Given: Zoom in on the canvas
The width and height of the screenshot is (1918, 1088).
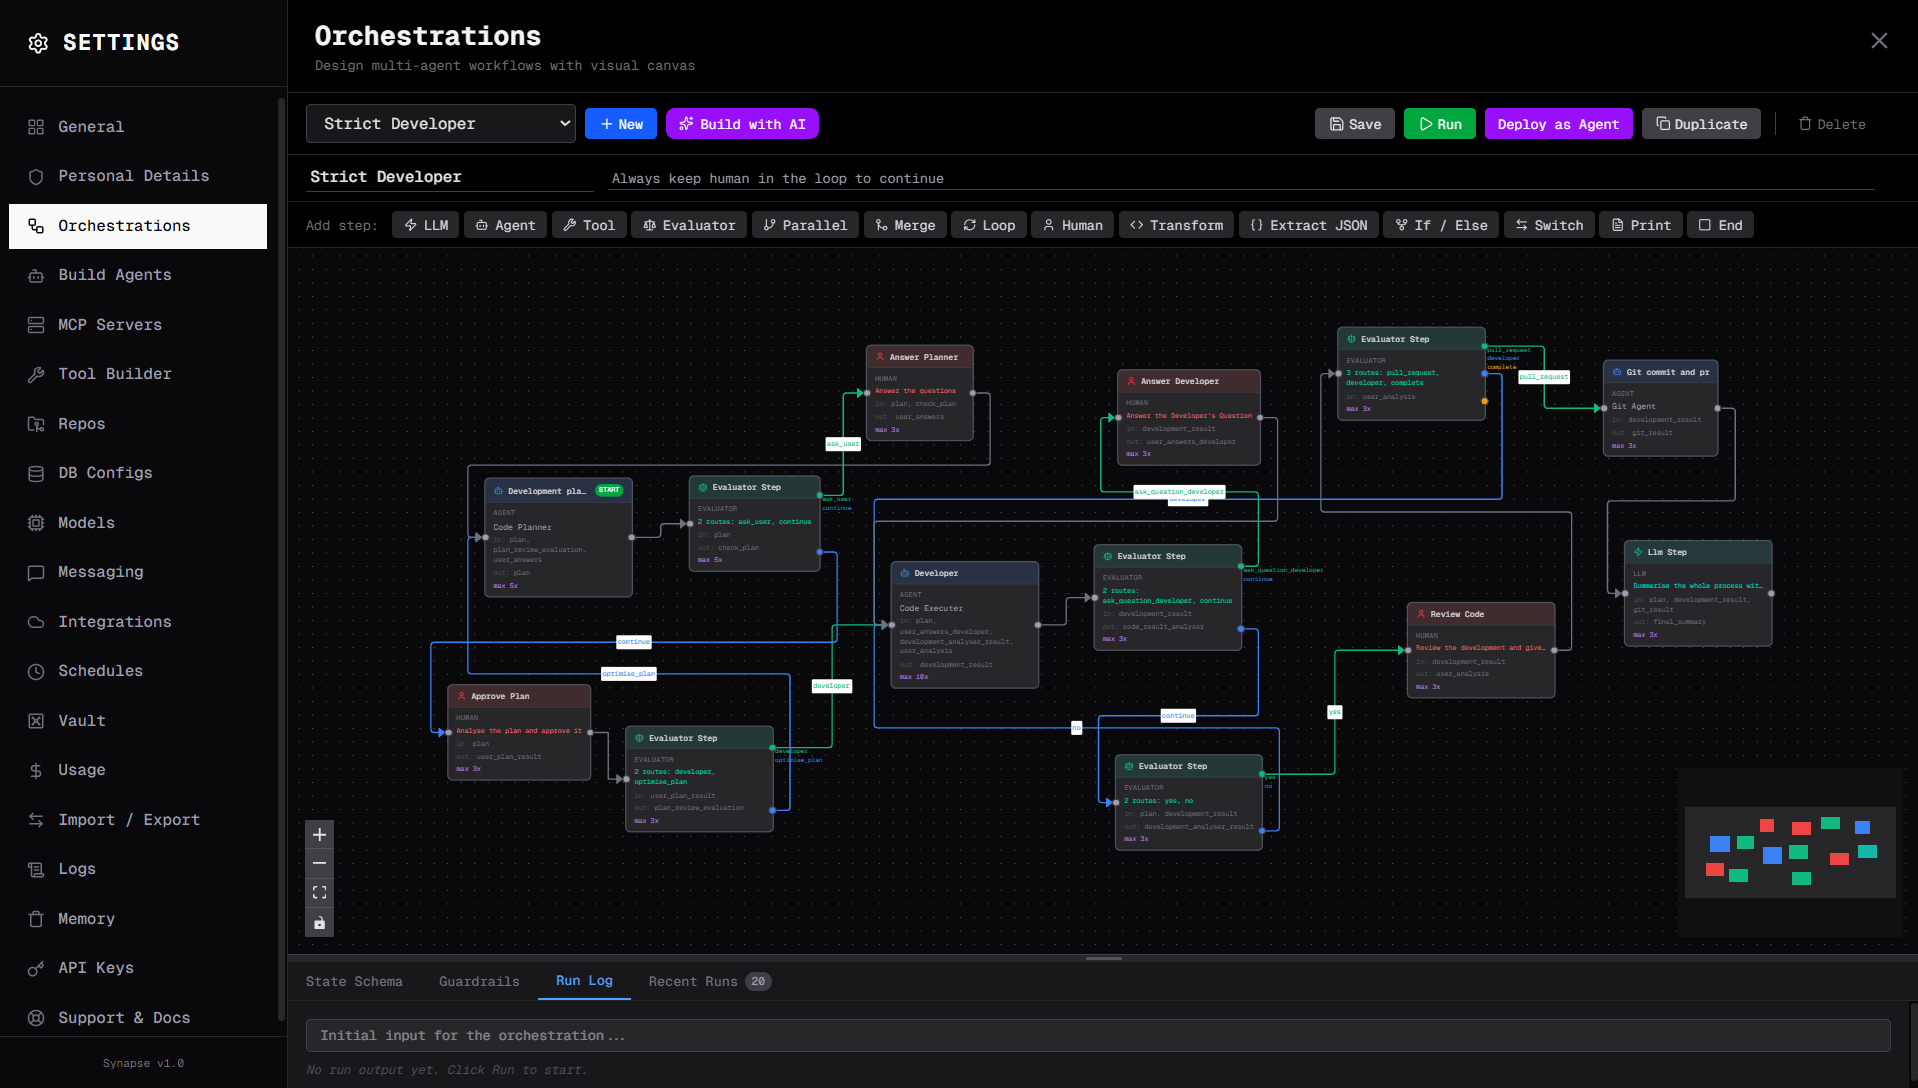Looking at the screenshot, I should (320, 835).
